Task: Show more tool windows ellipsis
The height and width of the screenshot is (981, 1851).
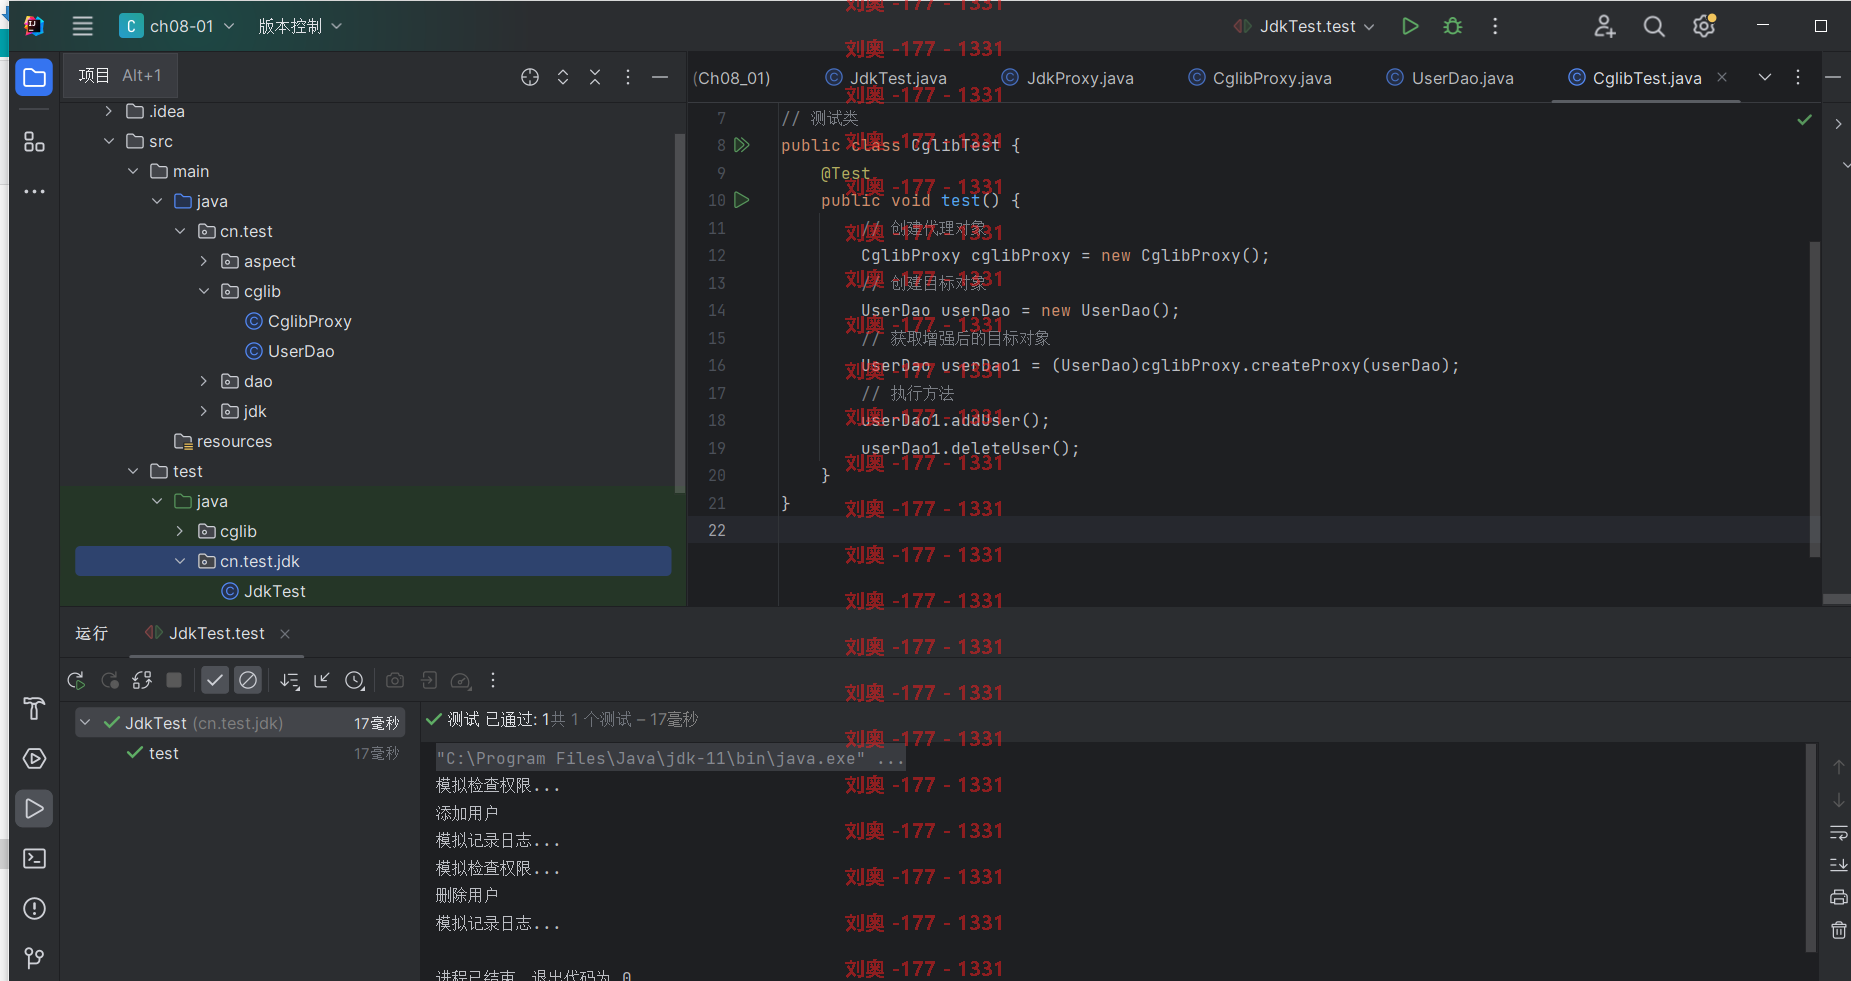Action: [x=34, y=191]
